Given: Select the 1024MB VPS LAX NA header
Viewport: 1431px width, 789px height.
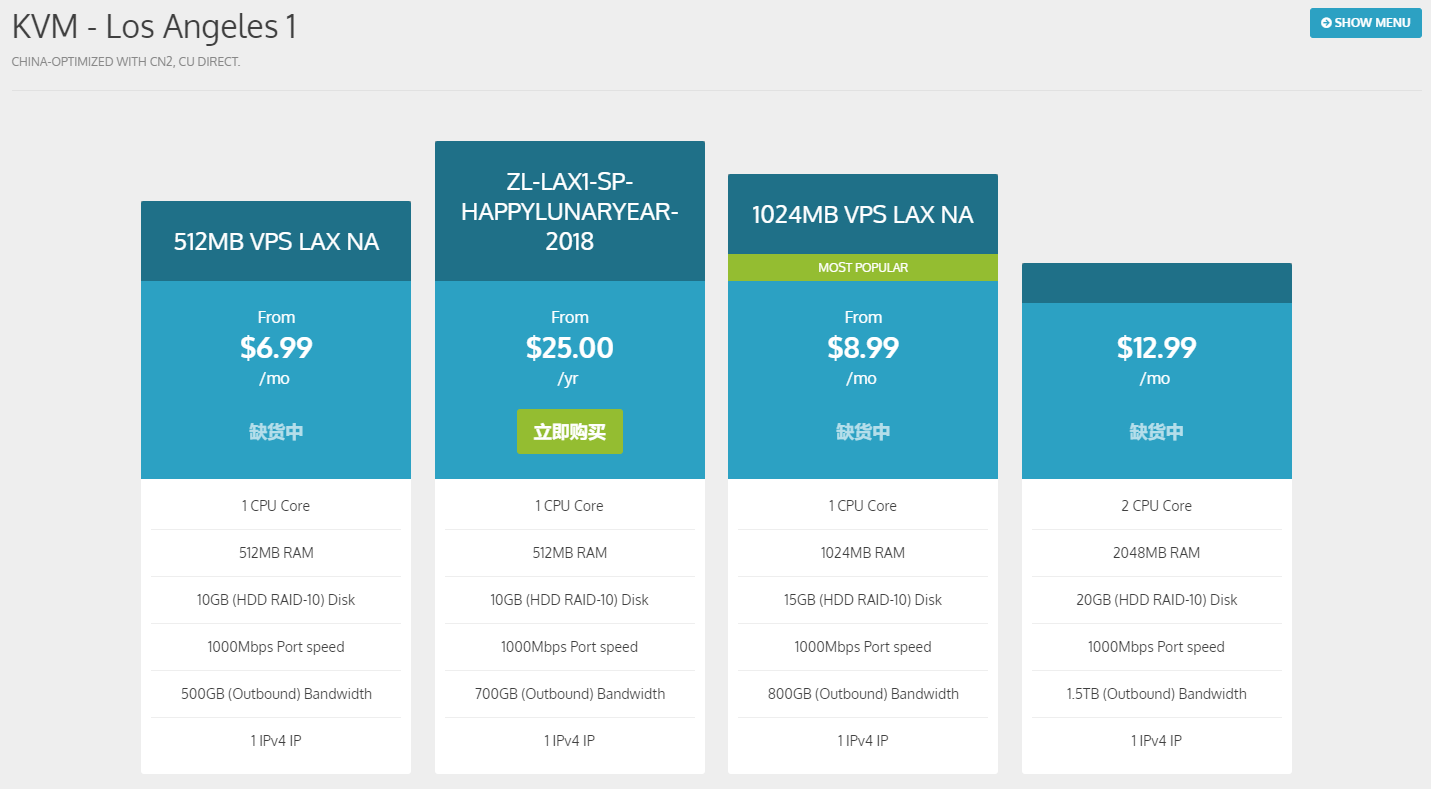Looking at the screenshot, I should [863, 214].
